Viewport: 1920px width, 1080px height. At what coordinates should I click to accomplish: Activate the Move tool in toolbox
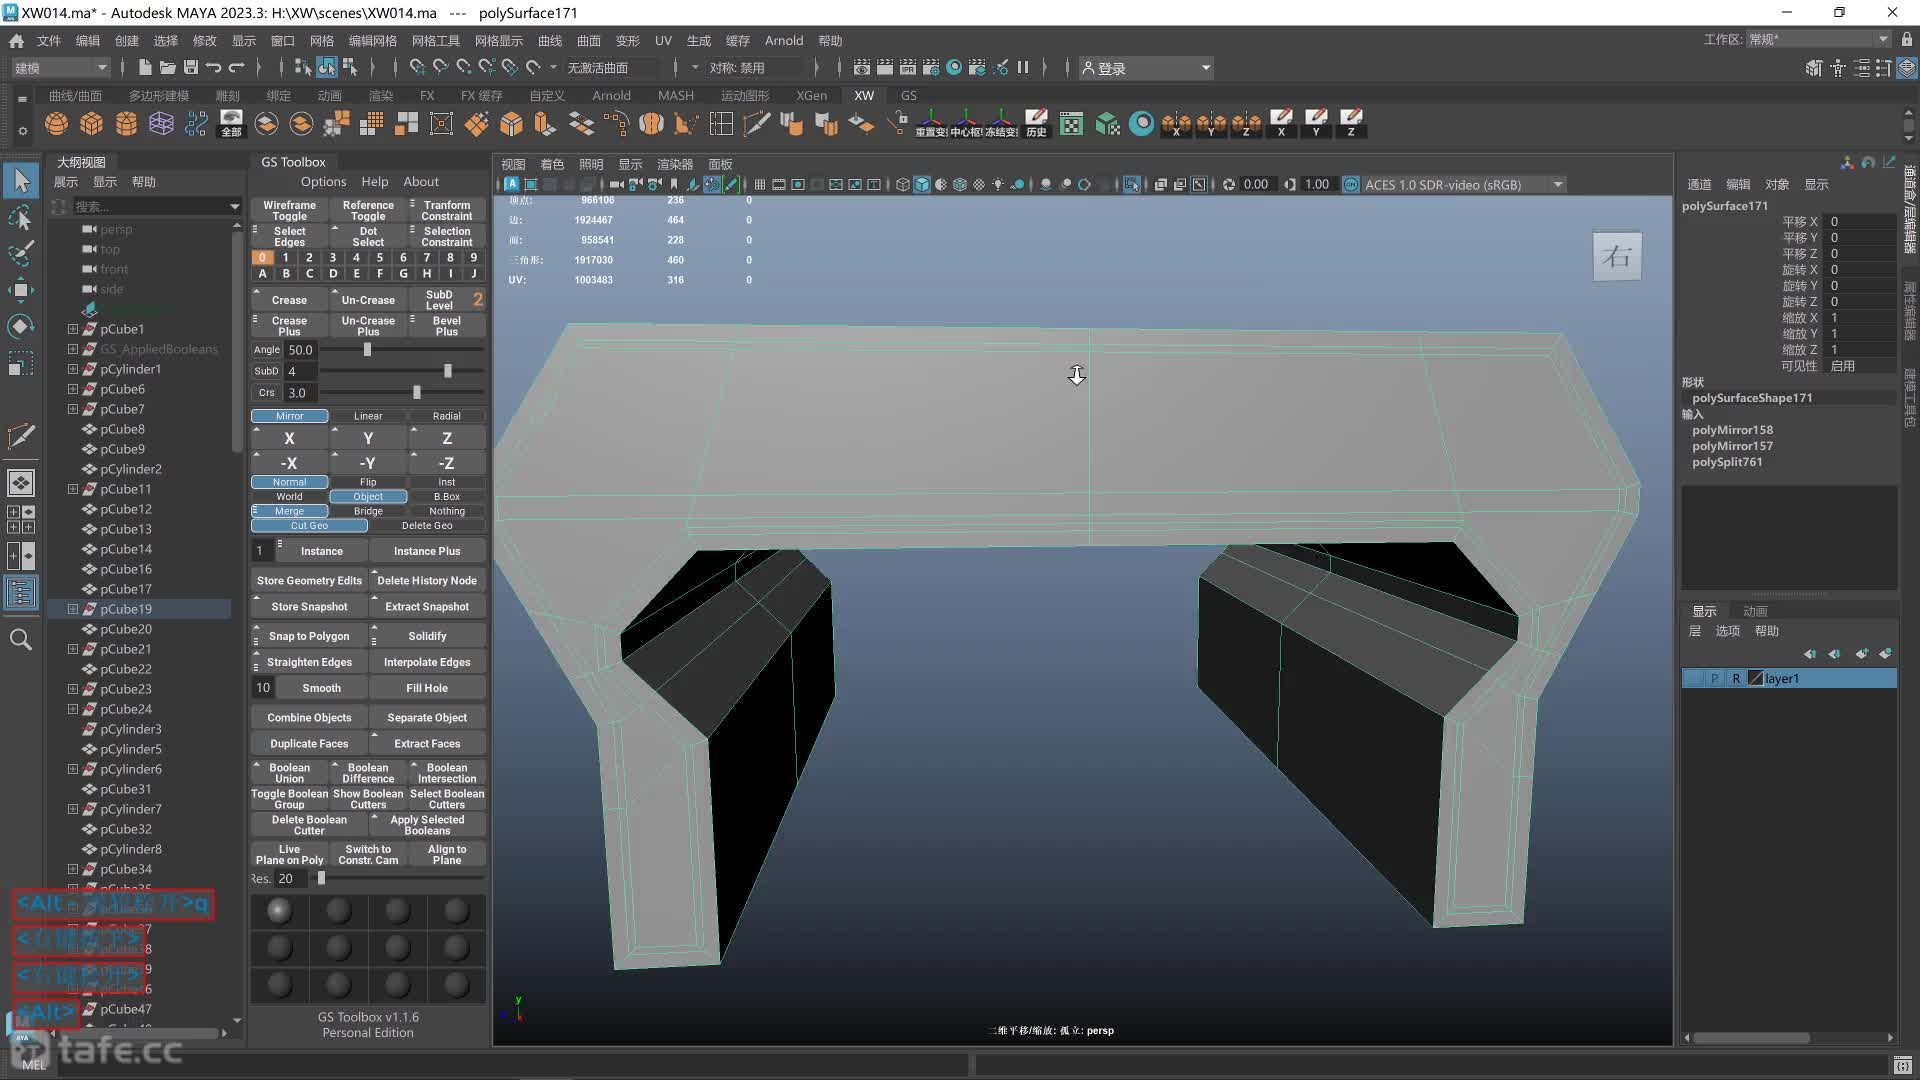(21, 290)
